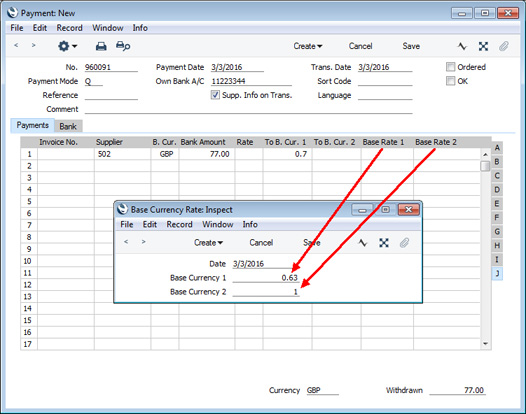Switch to the Bank tab
The image size is (526, 414).
(68, 126)
